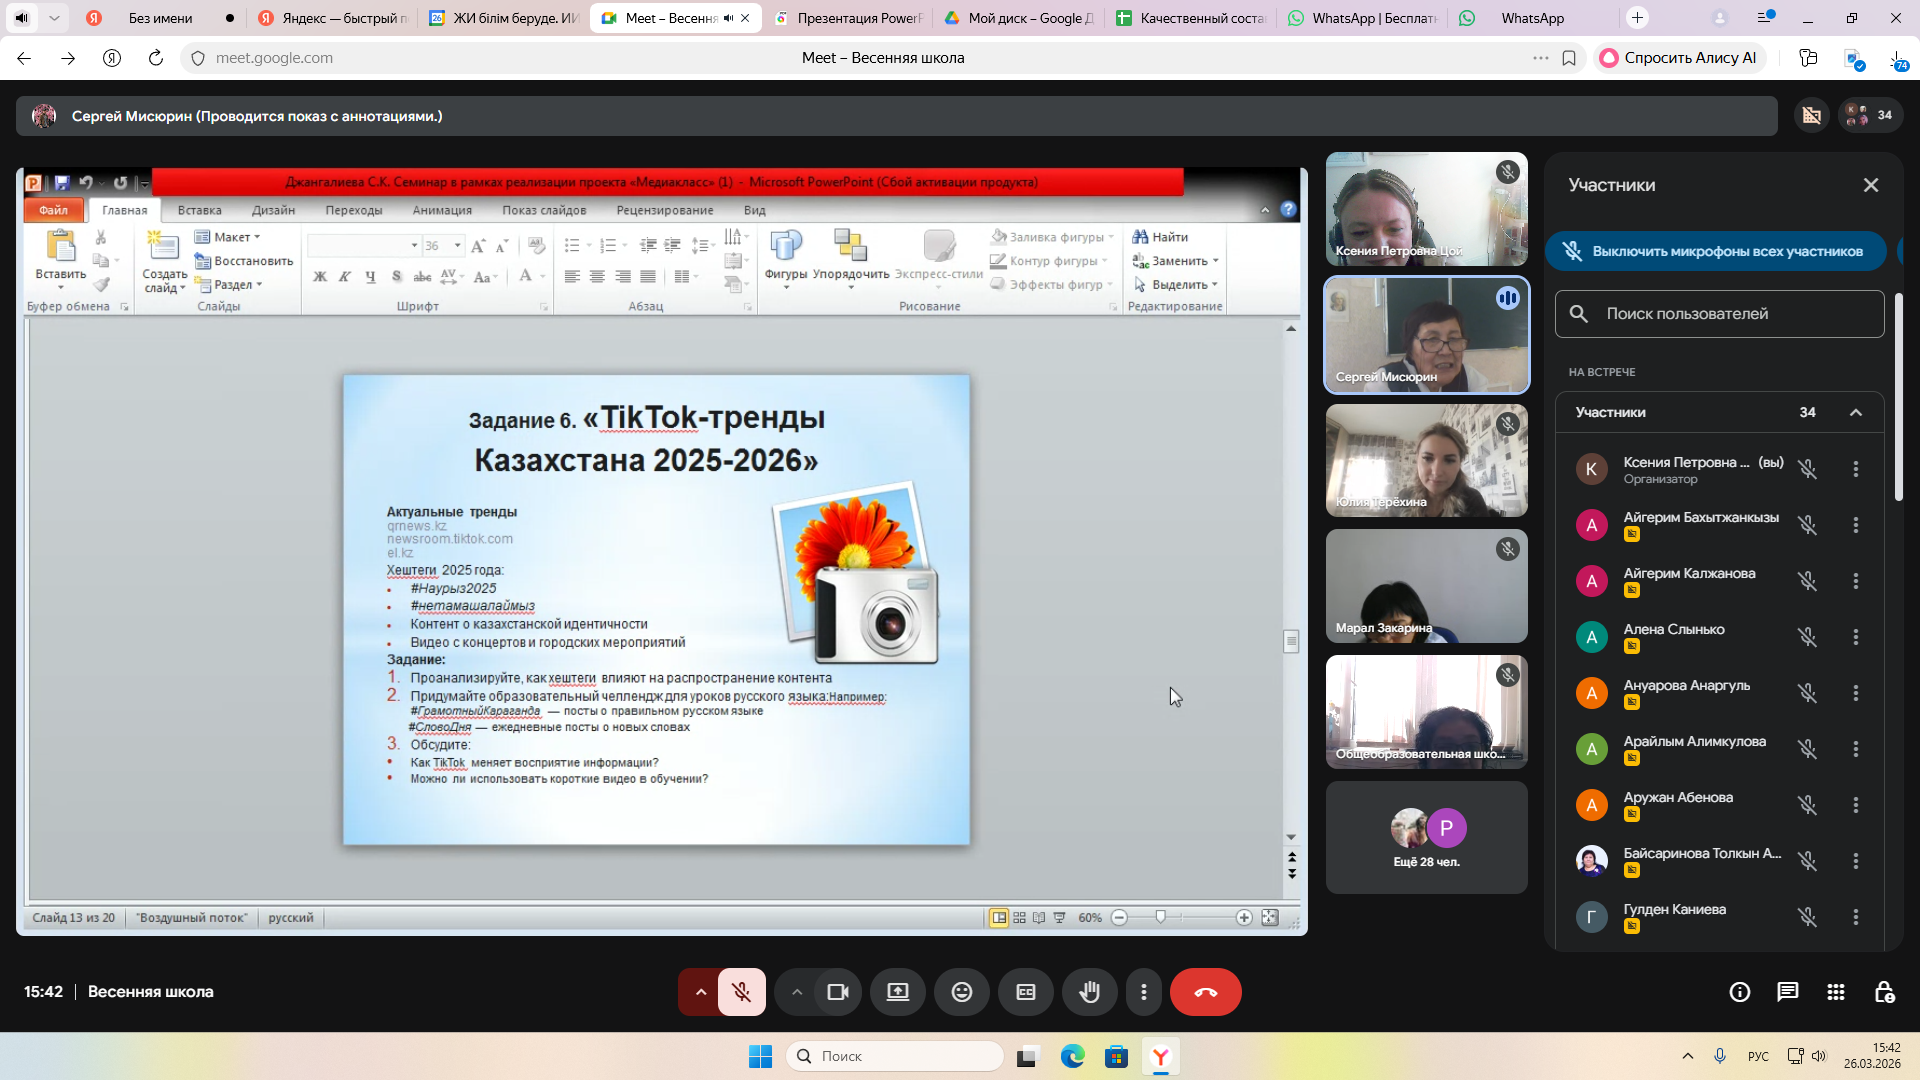Click the present screen icon
The image size is (1920, 1080).
pyautogui.click(x=897, y=992)
